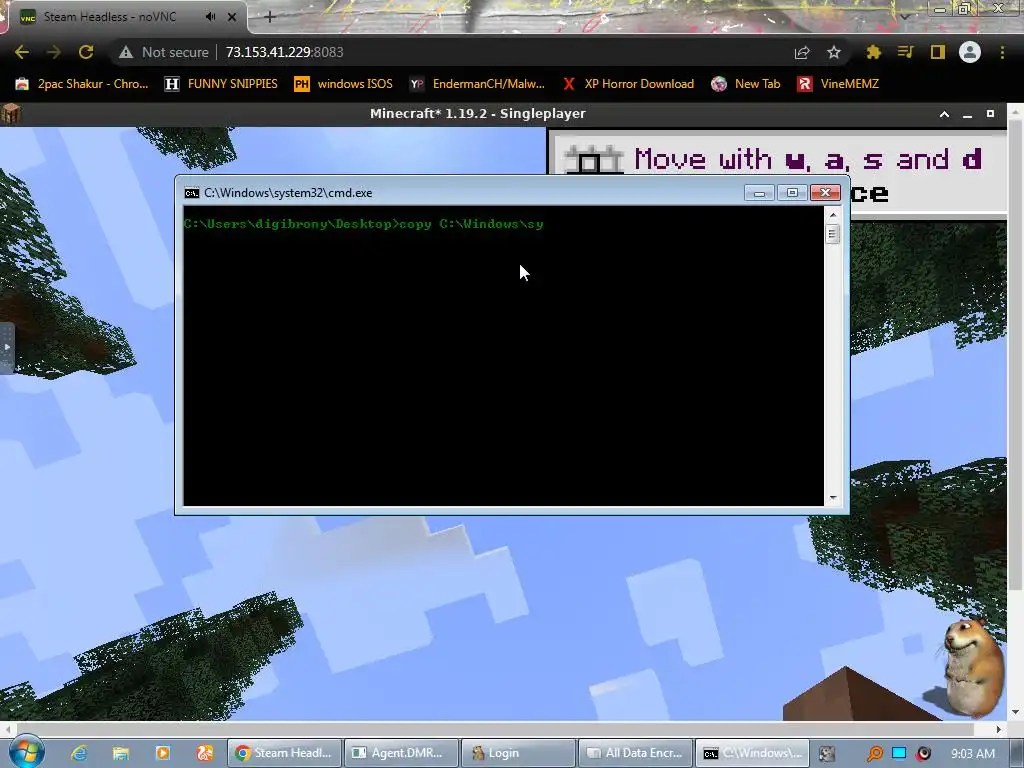Click the cmd.exe scrollbar up arrow
This screenshot has height=768, width=1024.
(x=833, y=214)
